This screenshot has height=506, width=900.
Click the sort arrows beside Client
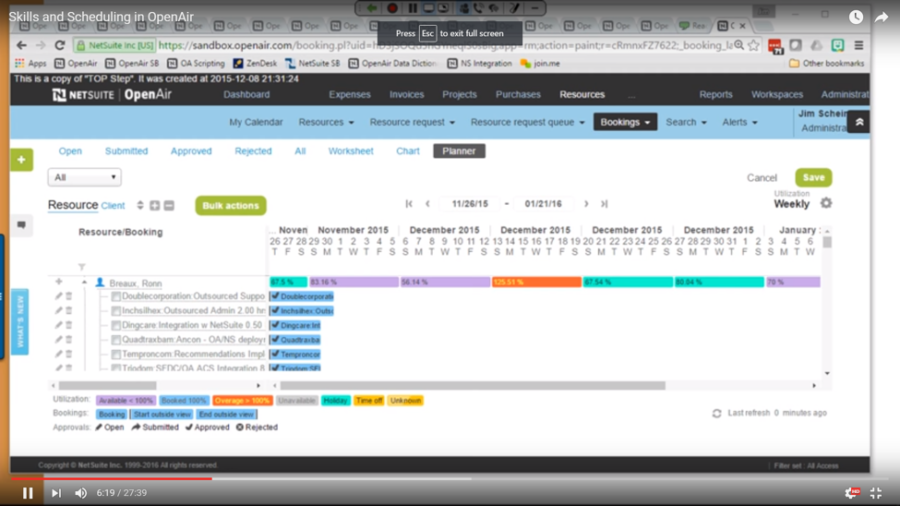140,205
